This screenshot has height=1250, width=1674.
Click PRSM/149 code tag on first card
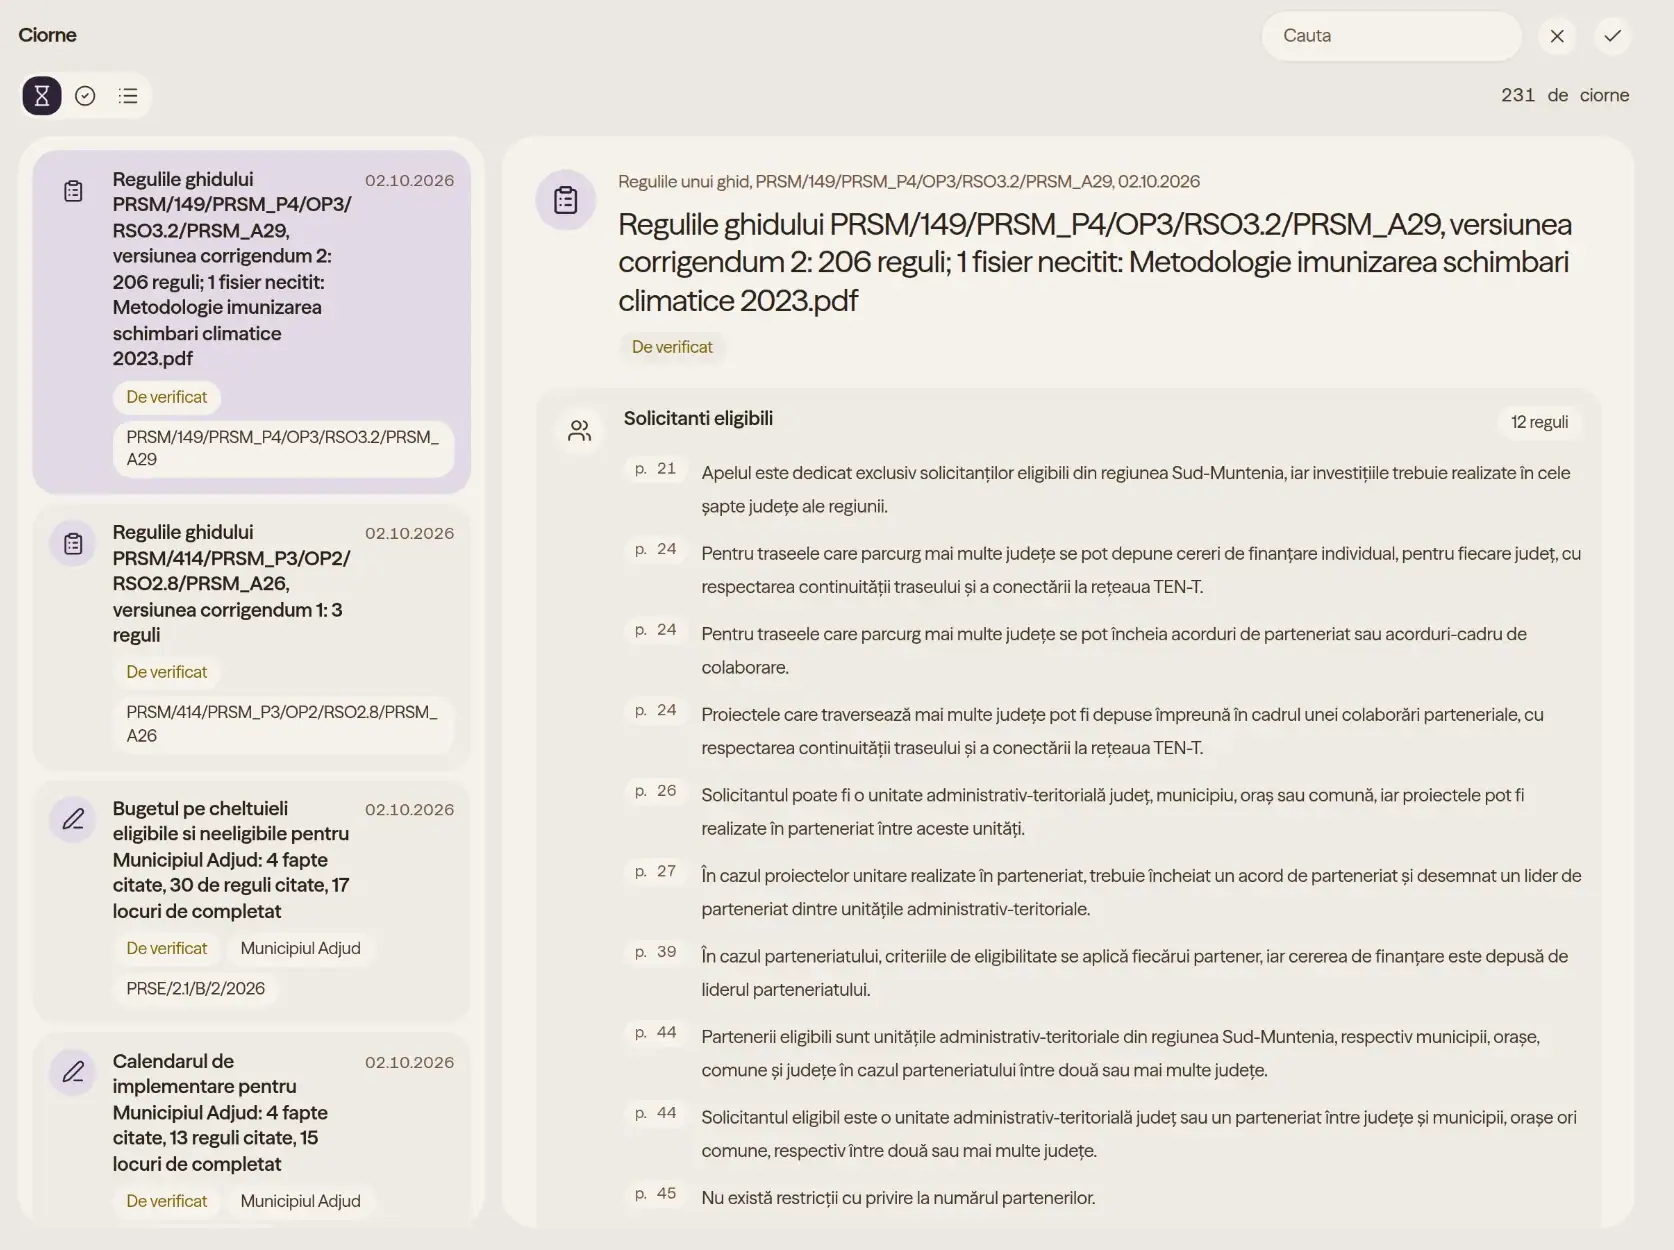[x=283, y=448]
